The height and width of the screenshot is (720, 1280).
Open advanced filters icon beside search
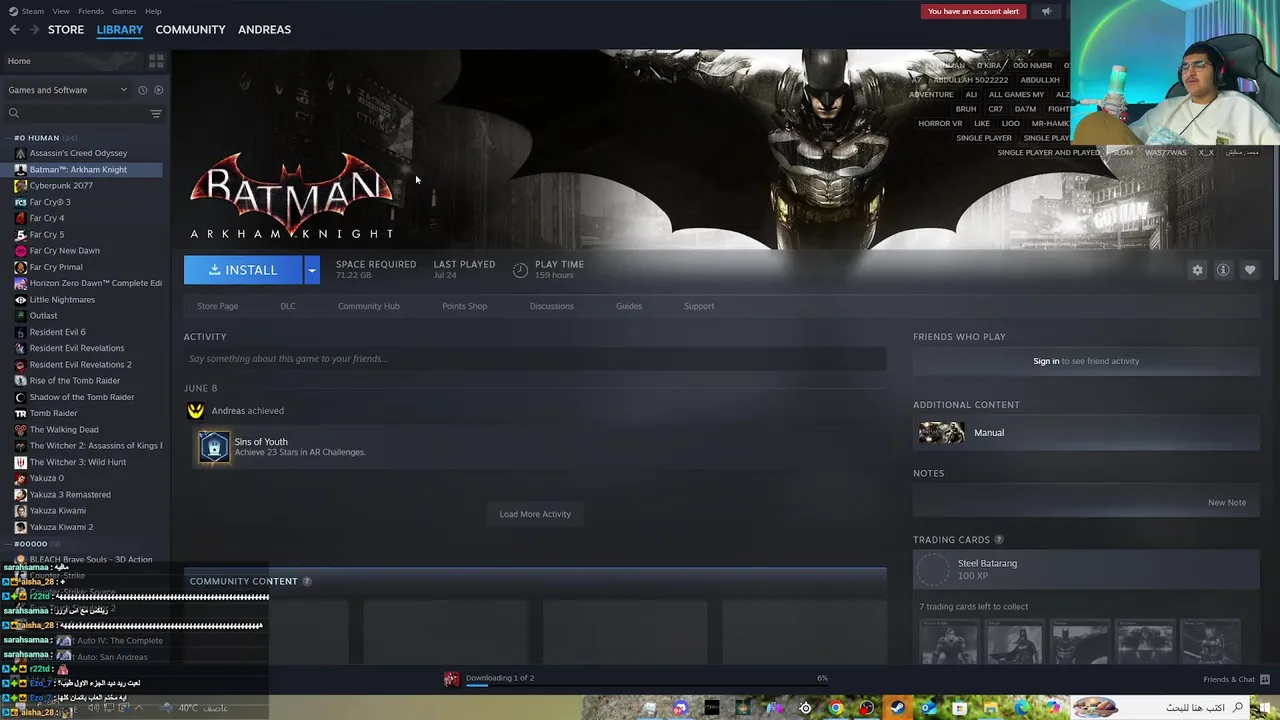[156, 114]
